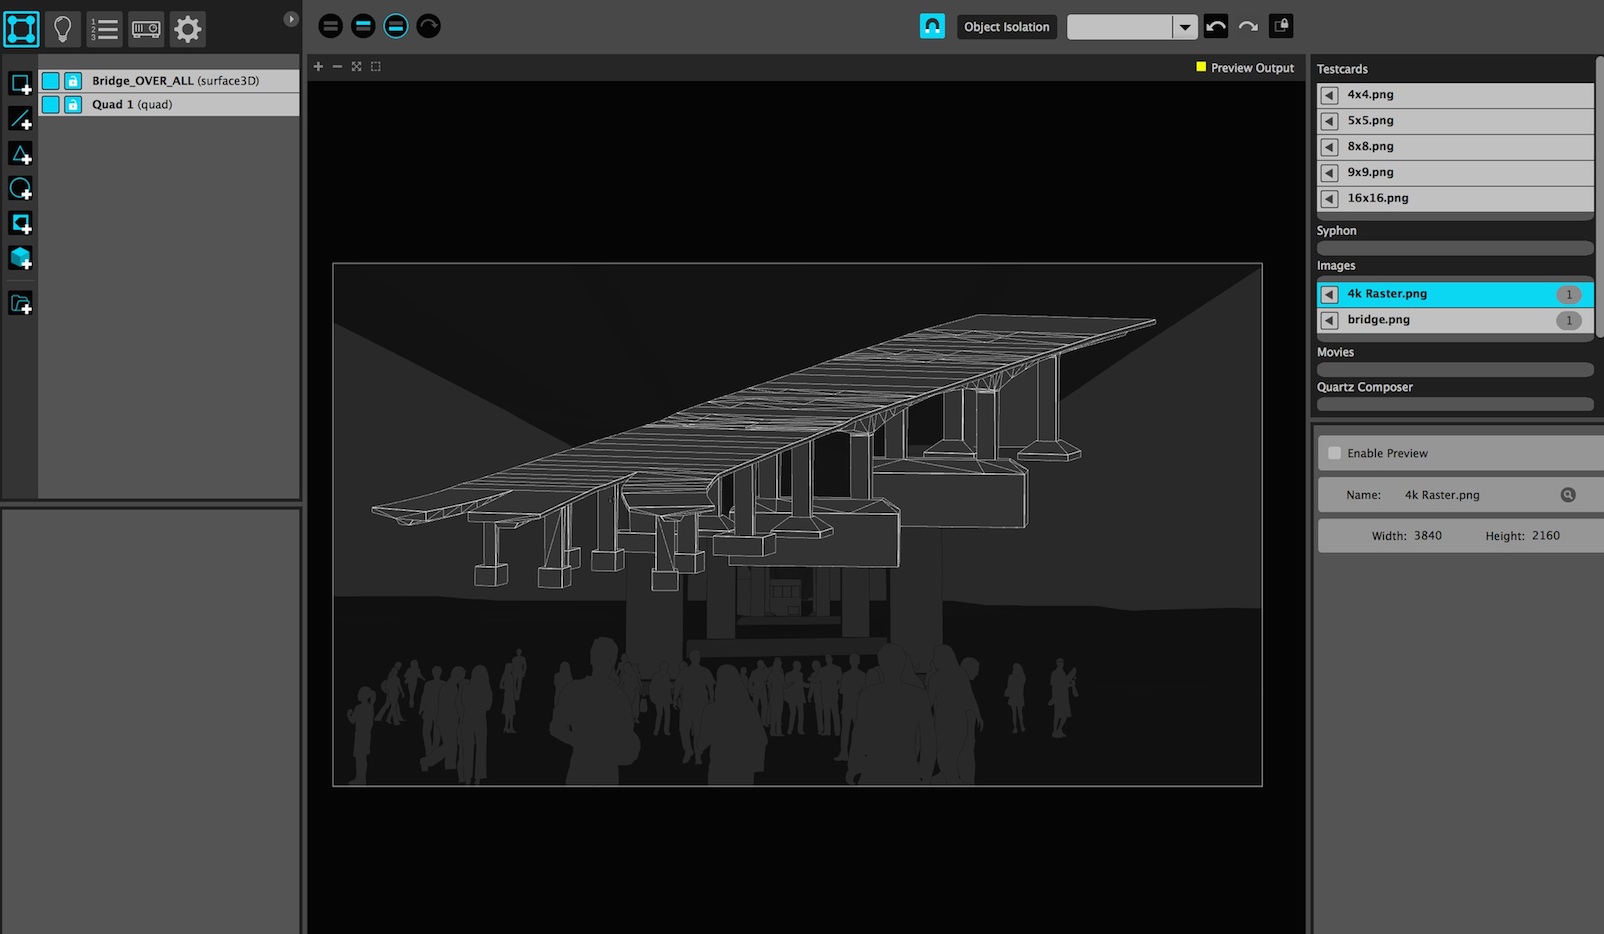Click the Object Isolation button
The height and width of the screenshot is (934, 1604).
[1006, 27]
